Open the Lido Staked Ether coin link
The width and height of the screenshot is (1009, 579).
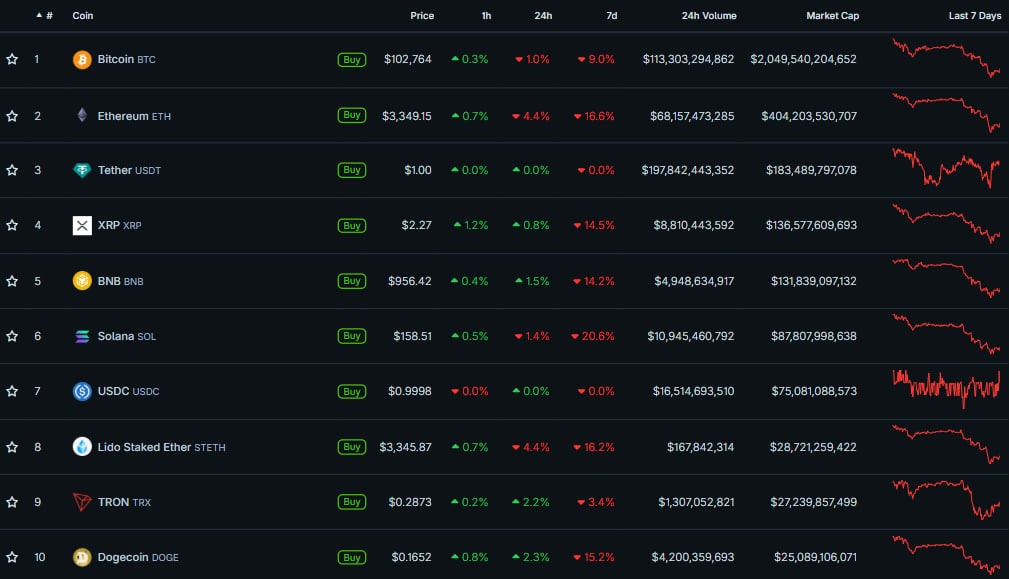[144, 447]
